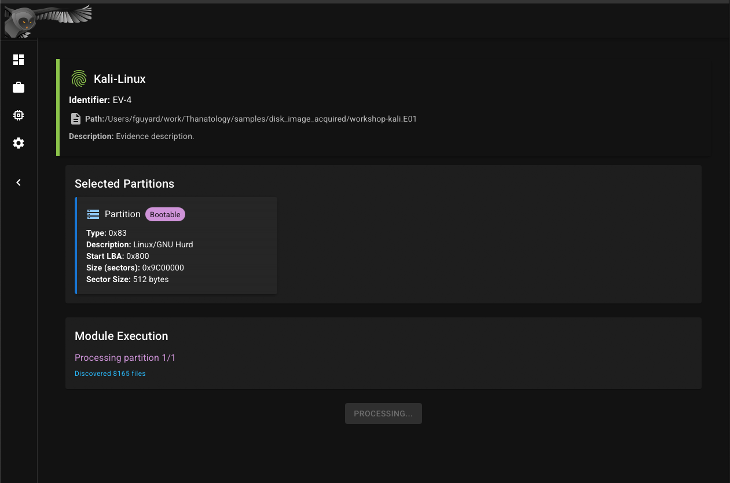This screenshot has width=730, height=483.
Task: Open the modules chip icon in sidebar
Action: [x=19, y=115]
